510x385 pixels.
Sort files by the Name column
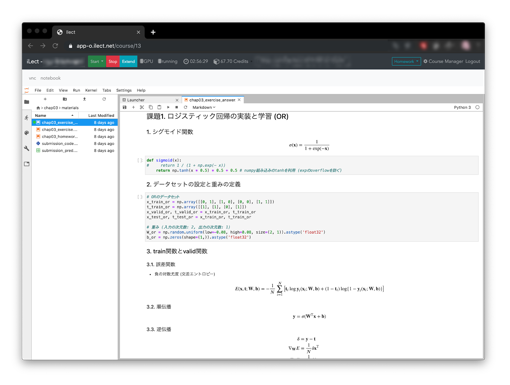coord(54,115)
